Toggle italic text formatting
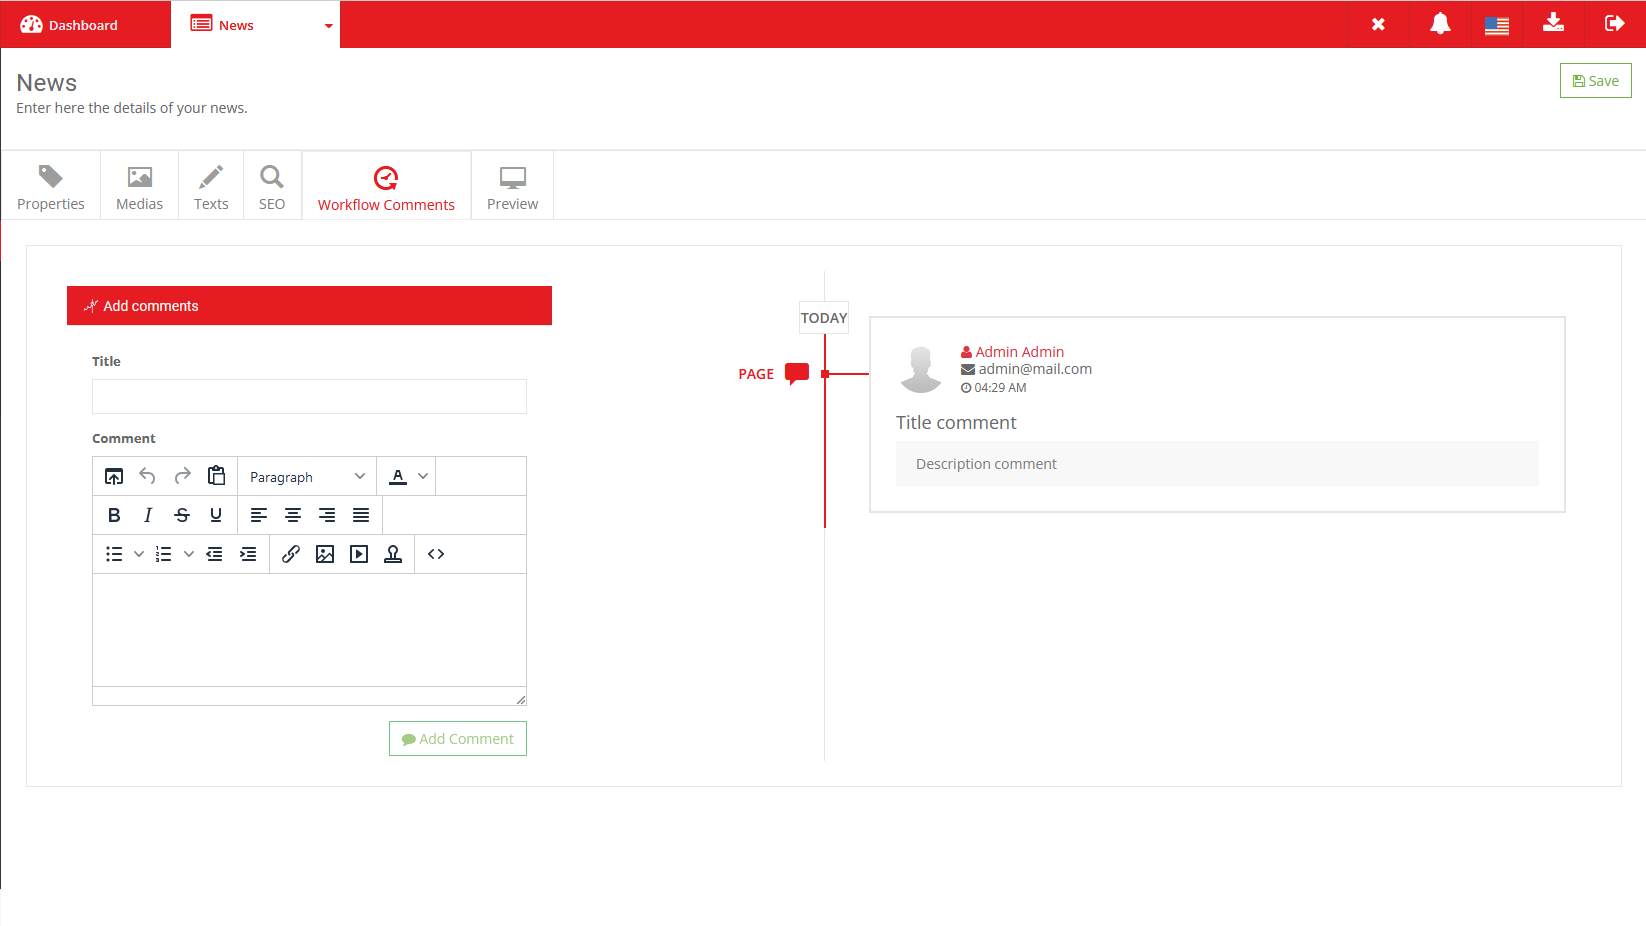Image resolution: width=1646 pixels, height=926 pixels. tap(148, 515)
